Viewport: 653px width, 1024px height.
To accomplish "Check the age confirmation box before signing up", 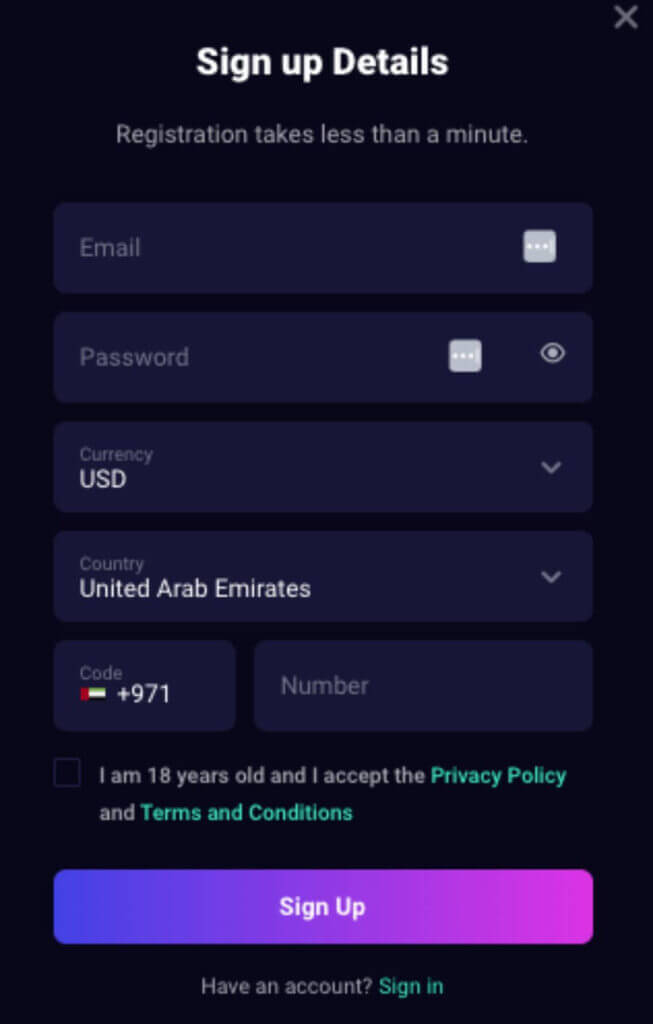I will point(67,772).
